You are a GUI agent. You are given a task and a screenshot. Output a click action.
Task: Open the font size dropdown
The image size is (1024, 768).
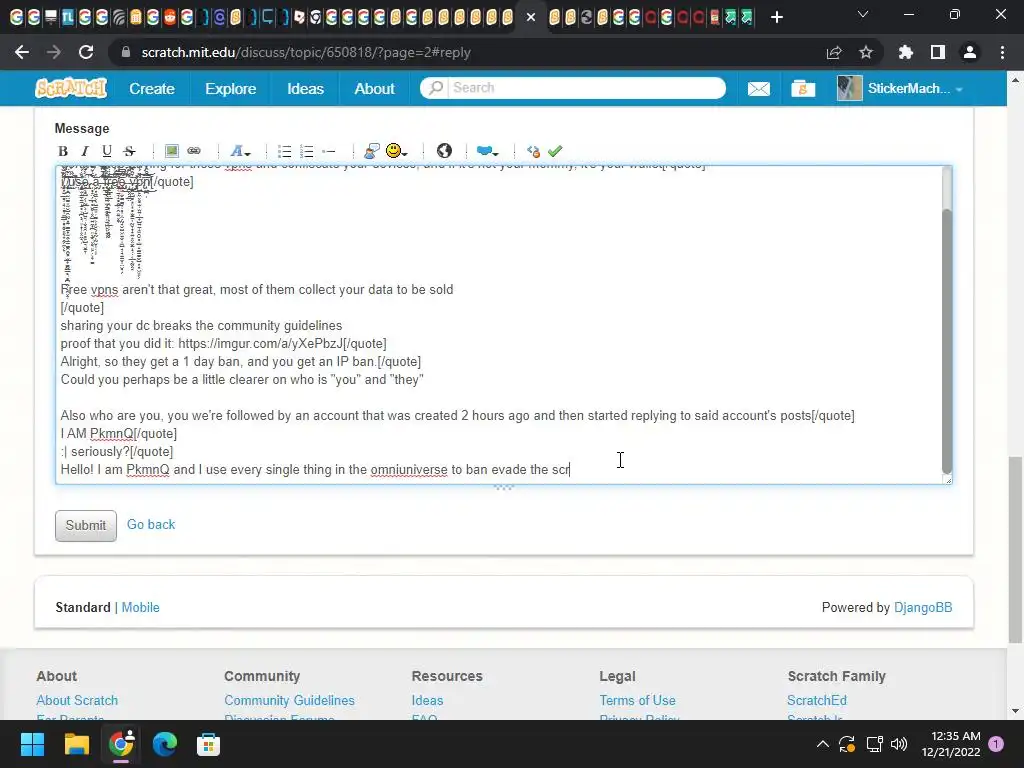pos(240,152)
